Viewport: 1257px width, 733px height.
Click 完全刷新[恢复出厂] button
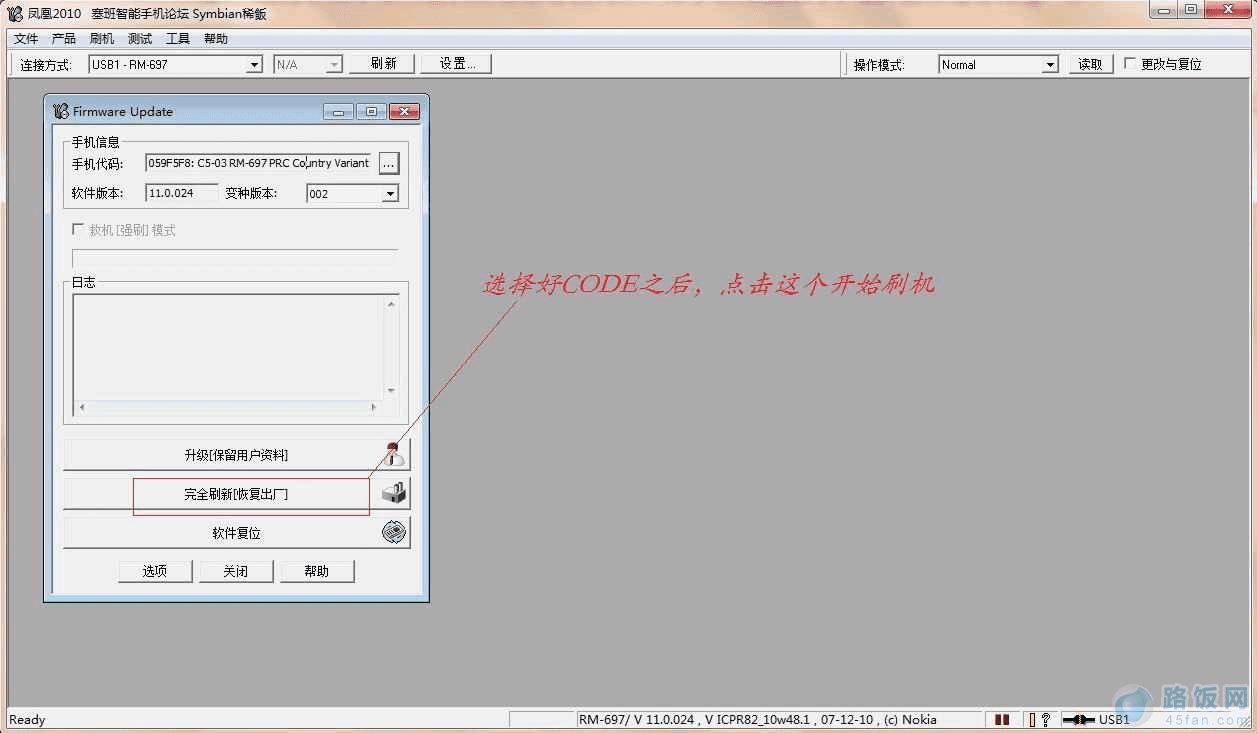[236, 494]
